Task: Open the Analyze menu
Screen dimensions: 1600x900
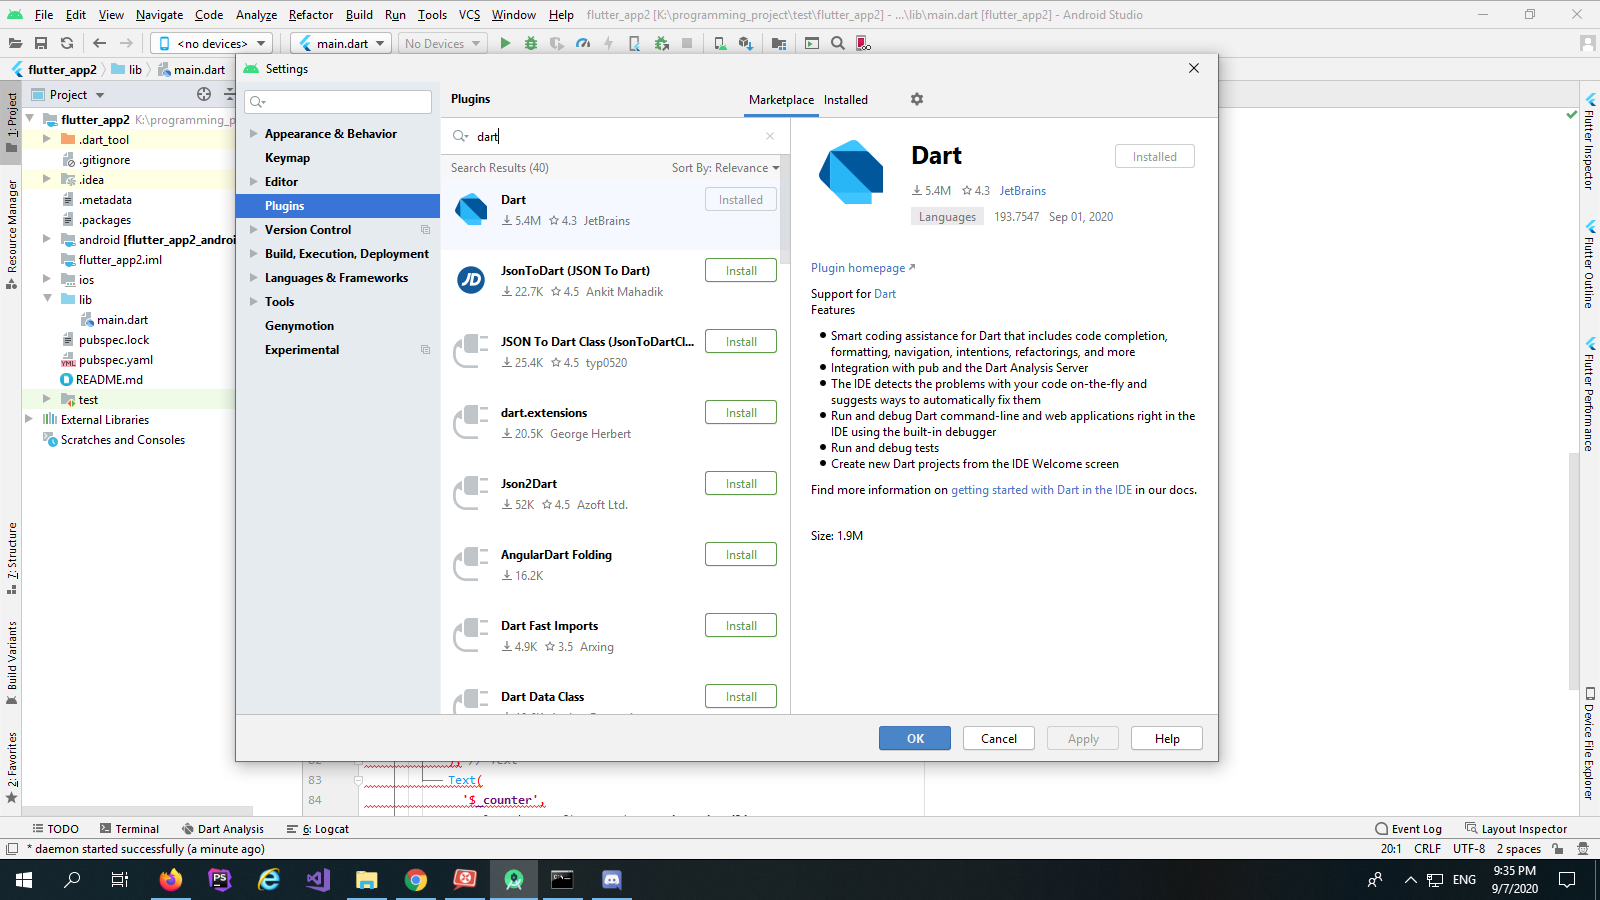Action: 256,15
